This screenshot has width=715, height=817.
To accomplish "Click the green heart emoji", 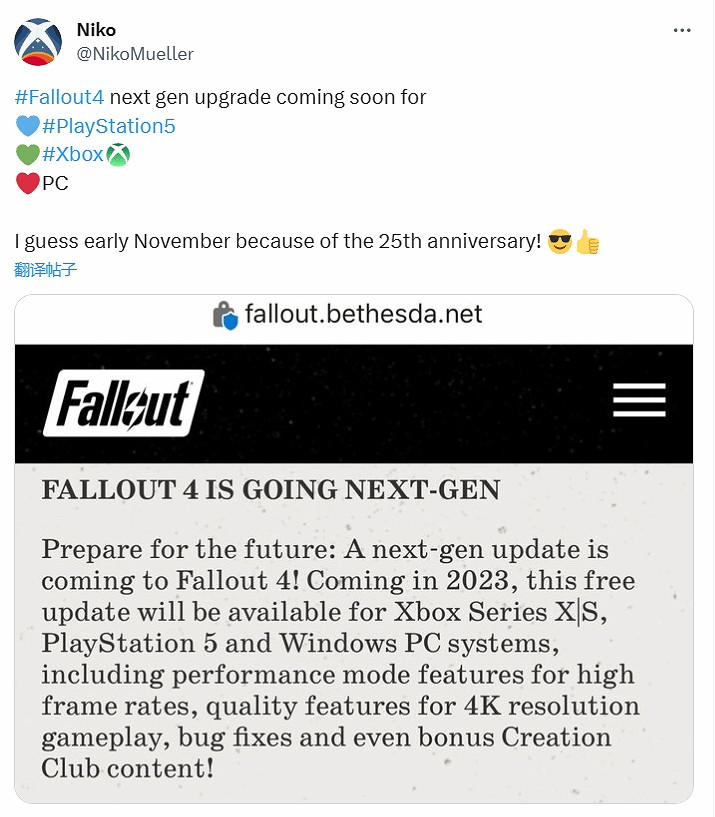I will click(27, 155).
